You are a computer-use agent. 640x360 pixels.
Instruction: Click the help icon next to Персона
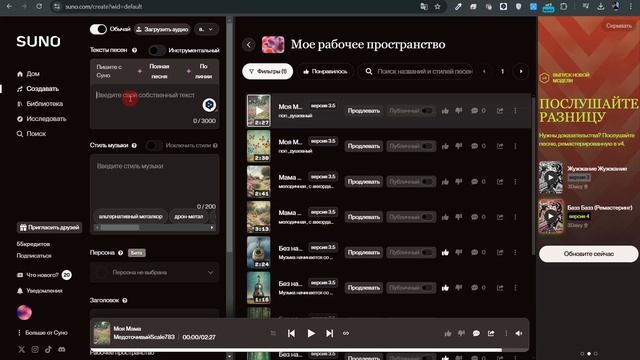point(120,253)
